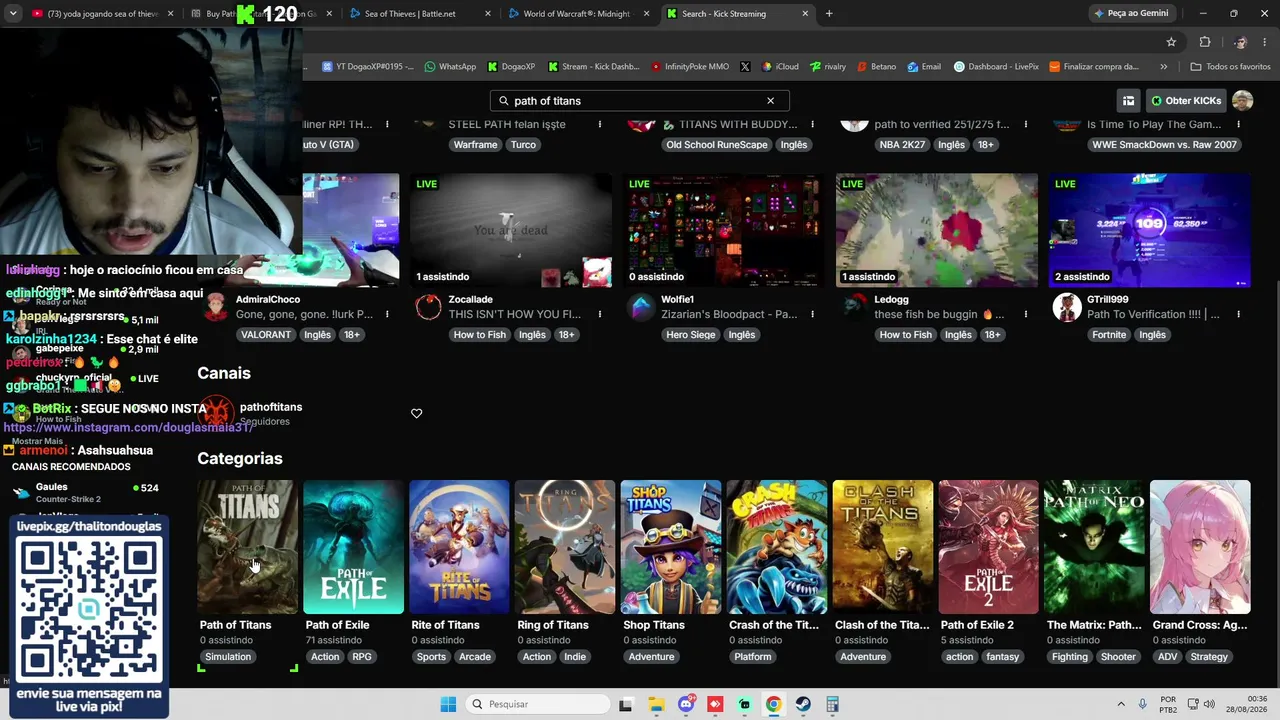The width and height of the screenshot is (1280, 720).
Task: Open the iCloud bookmark
Action: (780, 67)
